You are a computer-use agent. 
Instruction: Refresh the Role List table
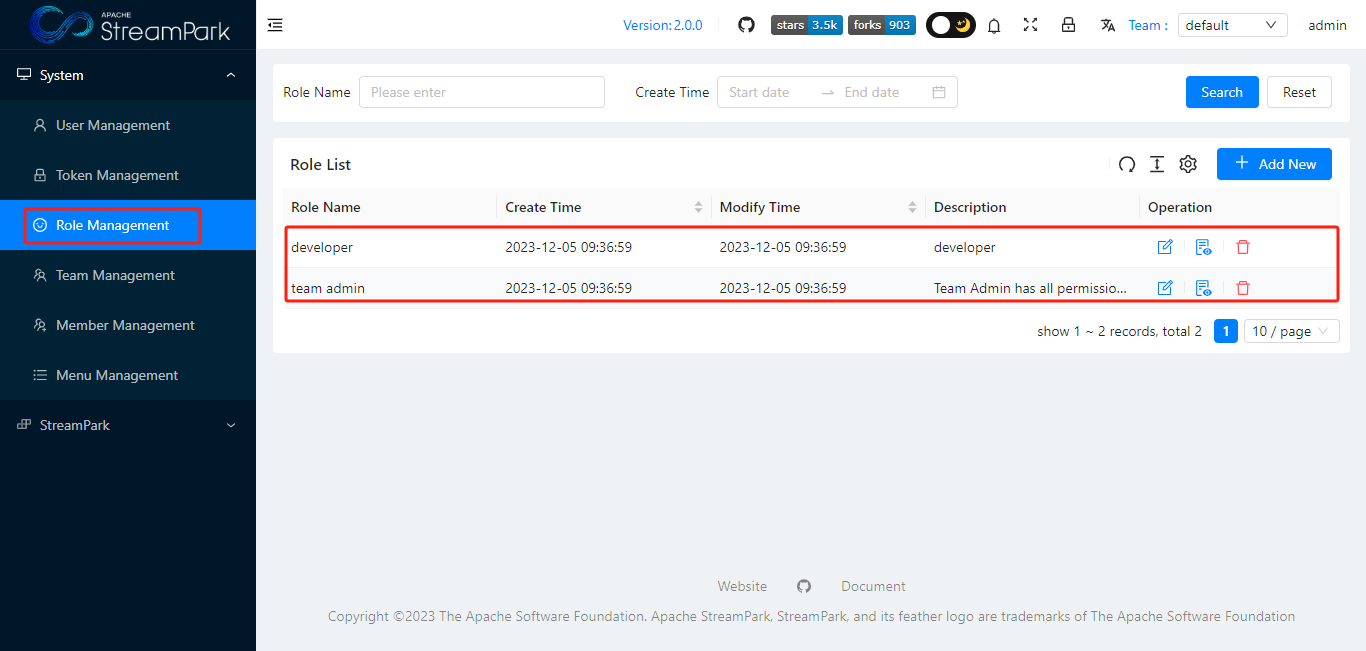click(1127, 165)
